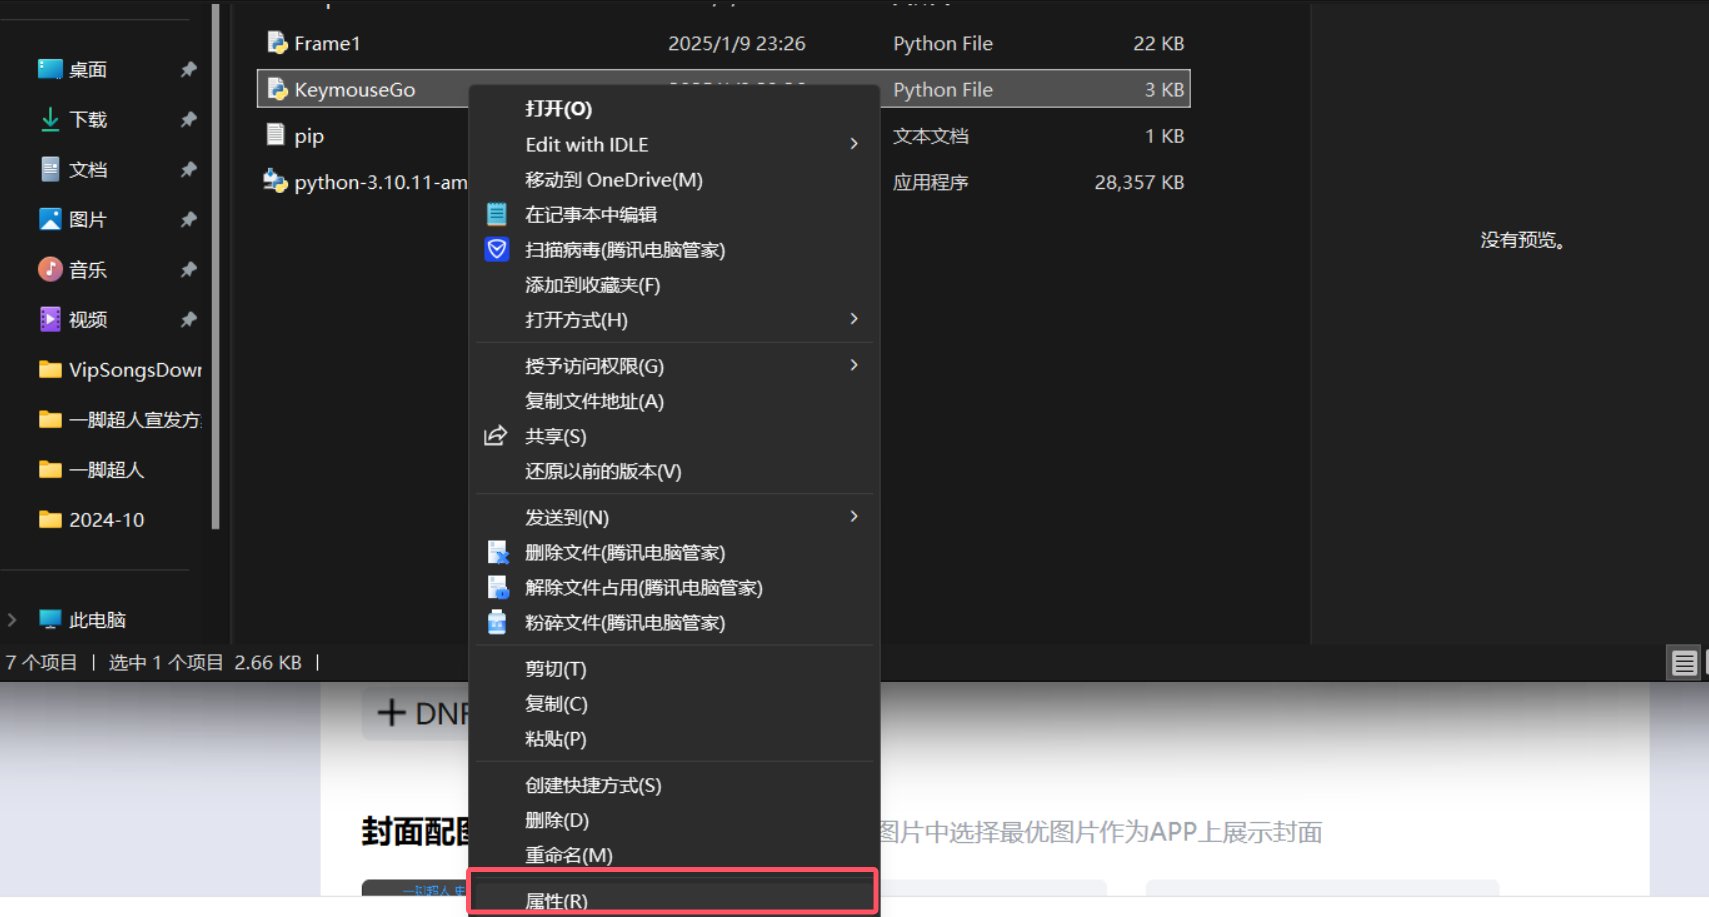Expand the 授予访问权限(G) submenu arrow

[854, 365]
